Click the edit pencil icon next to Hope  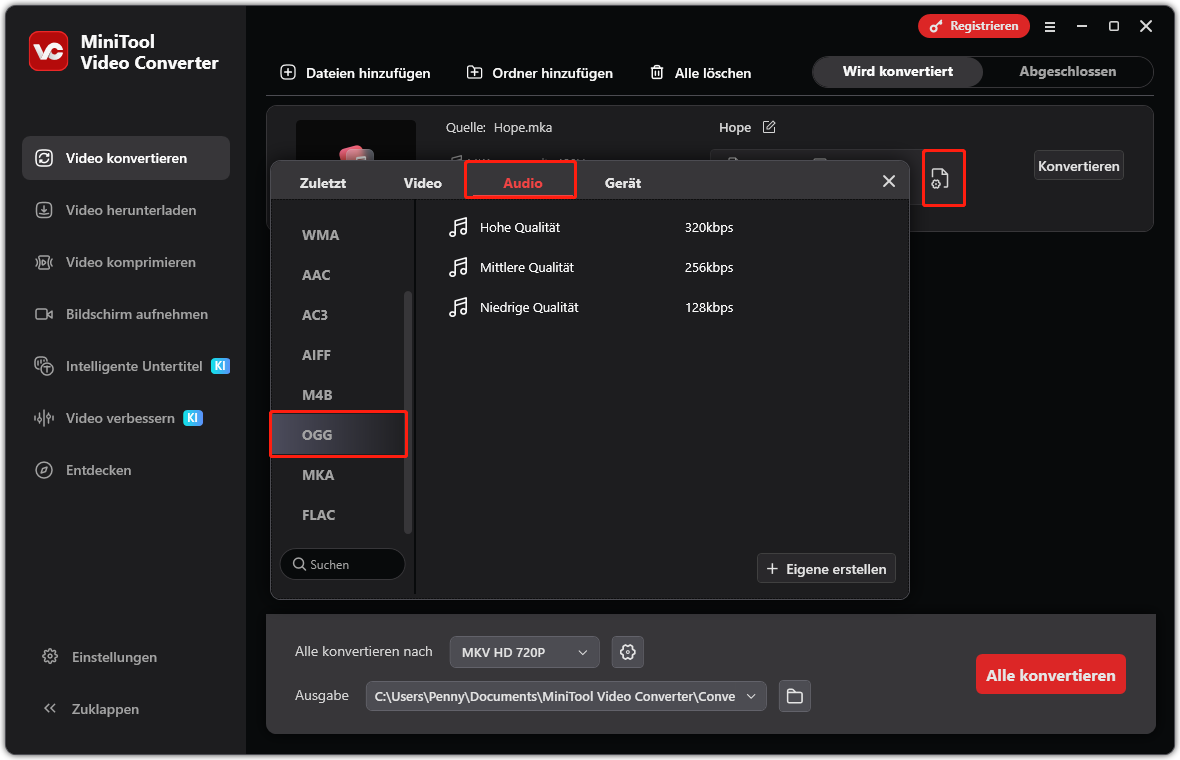click(769, 127)
